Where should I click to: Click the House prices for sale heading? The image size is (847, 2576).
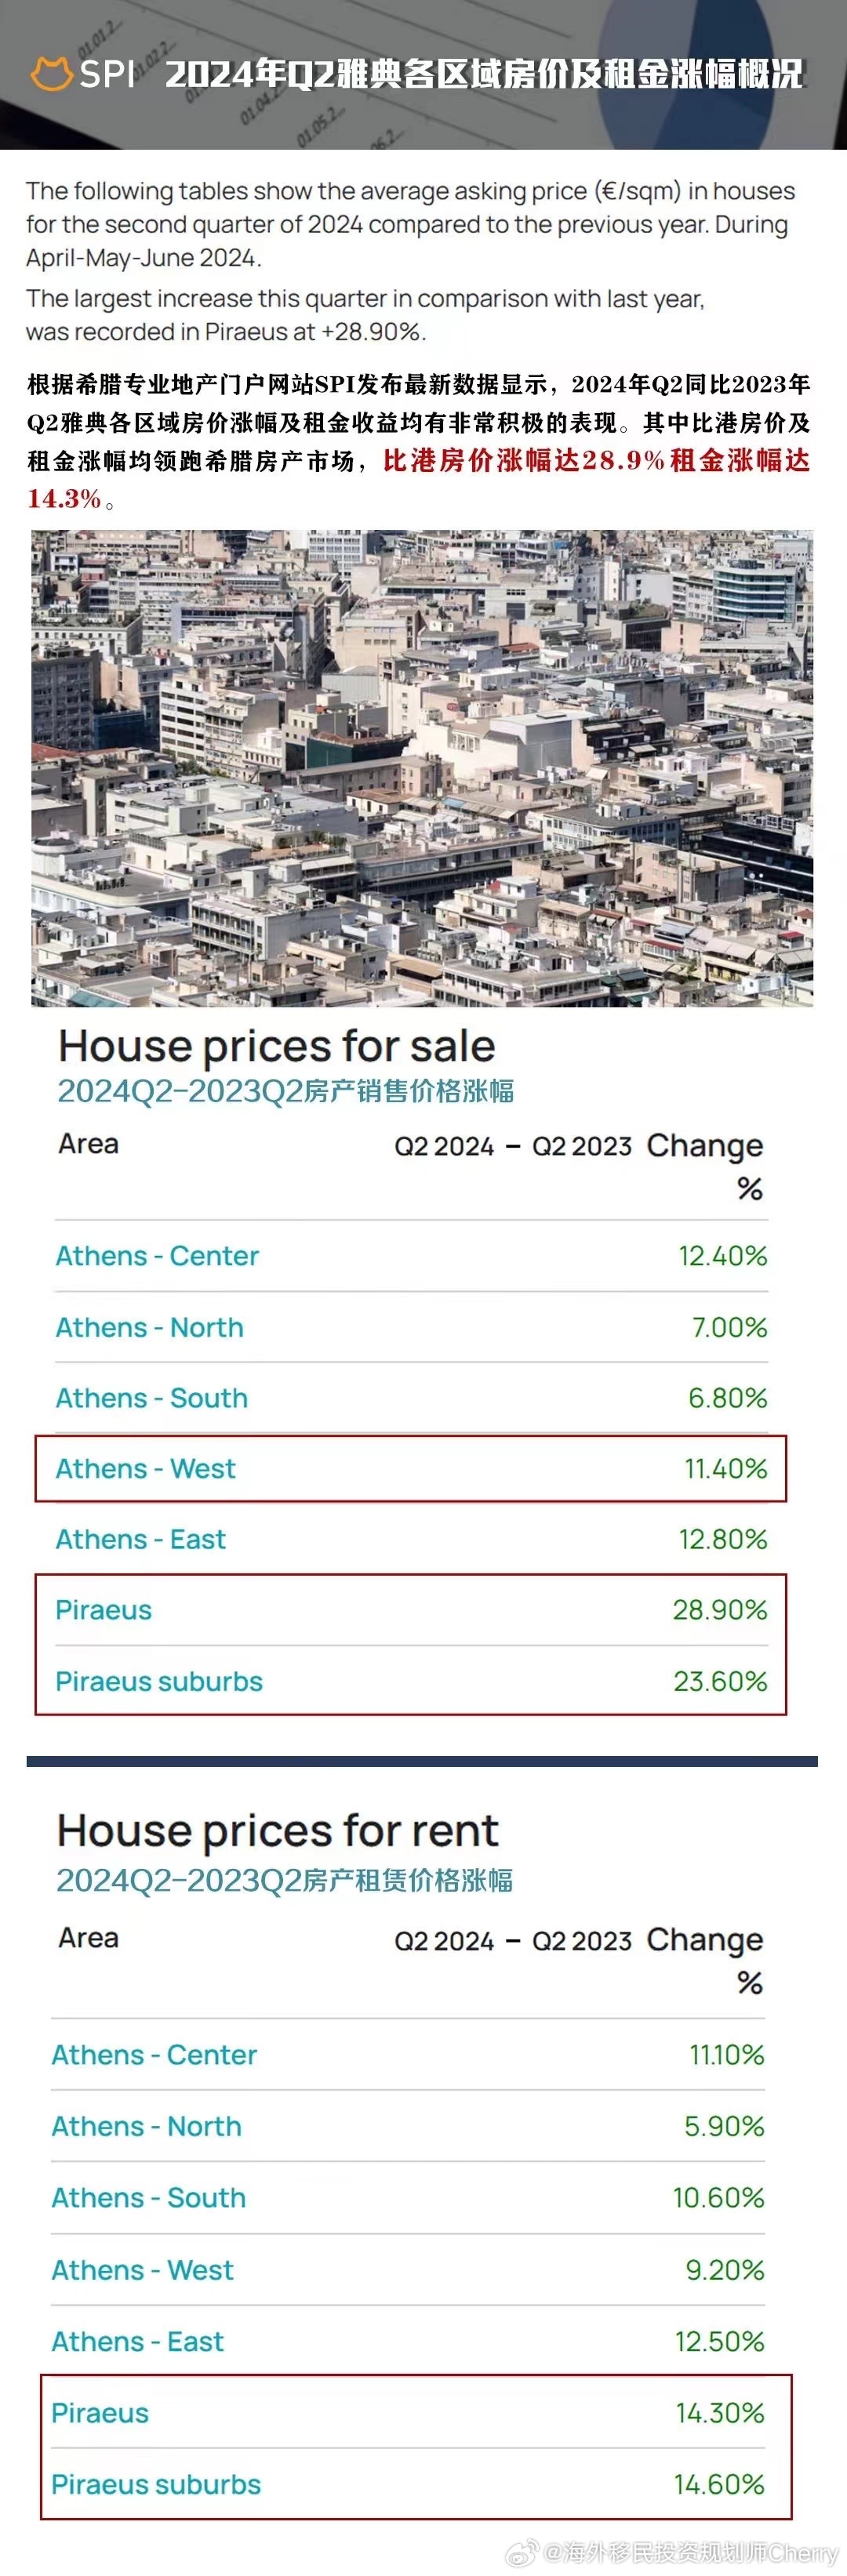coord(277,1046)
